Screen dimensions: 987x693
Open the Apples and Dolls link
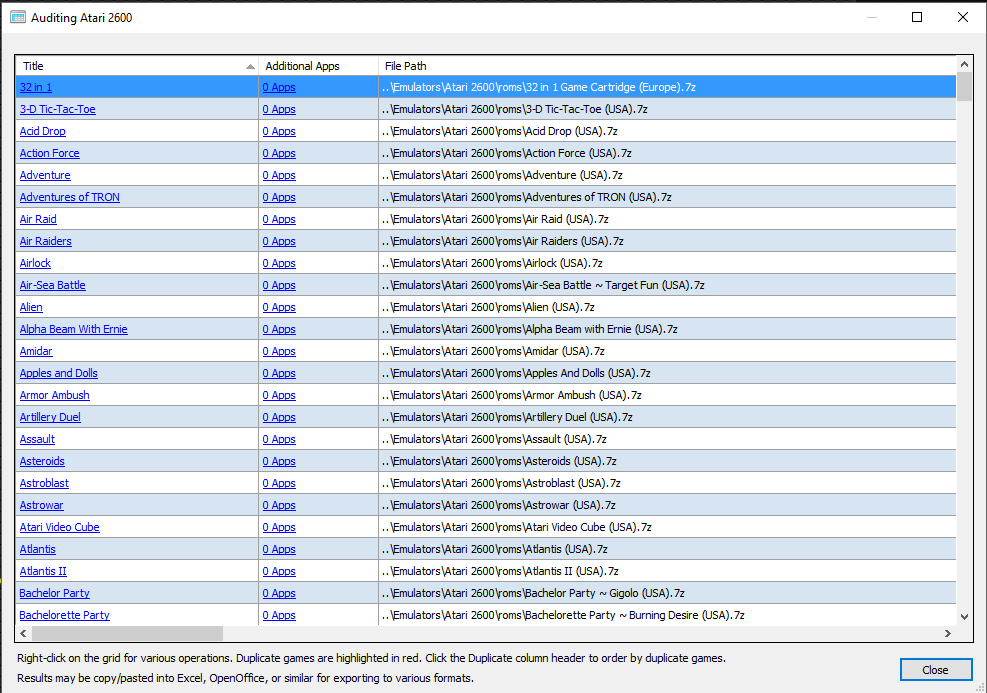coord(59,373)
